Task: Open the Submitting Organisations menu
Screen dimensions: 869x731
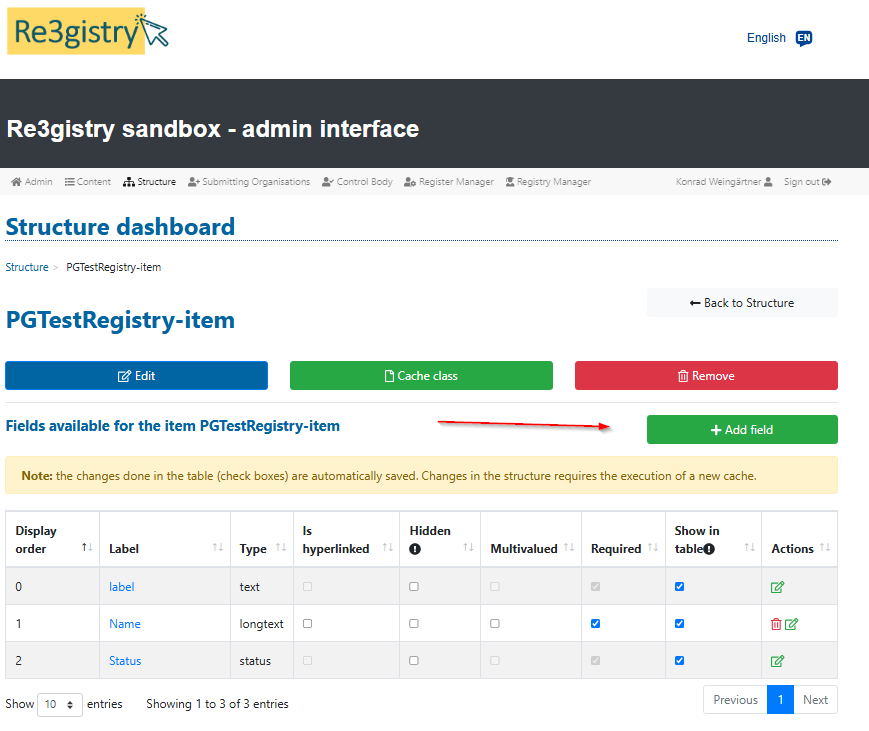Action: 249,182
